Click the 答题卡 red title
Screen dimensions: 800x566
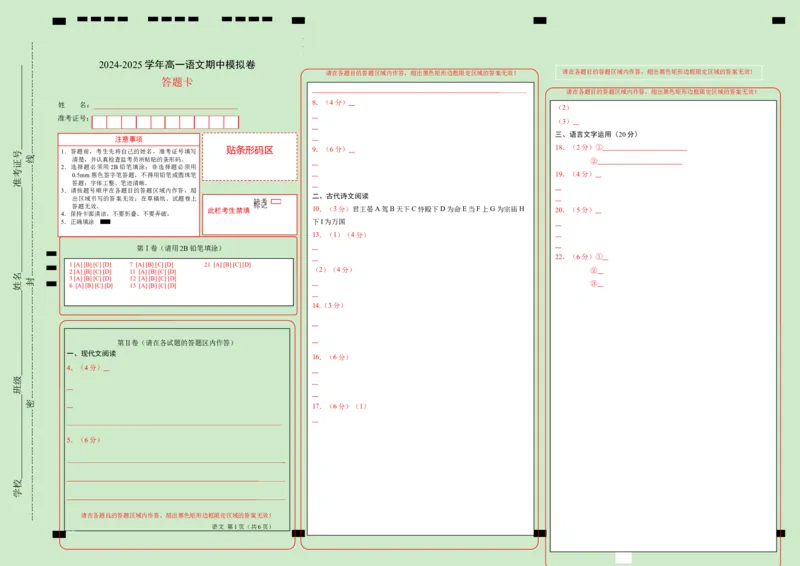[x=177, y=82]
